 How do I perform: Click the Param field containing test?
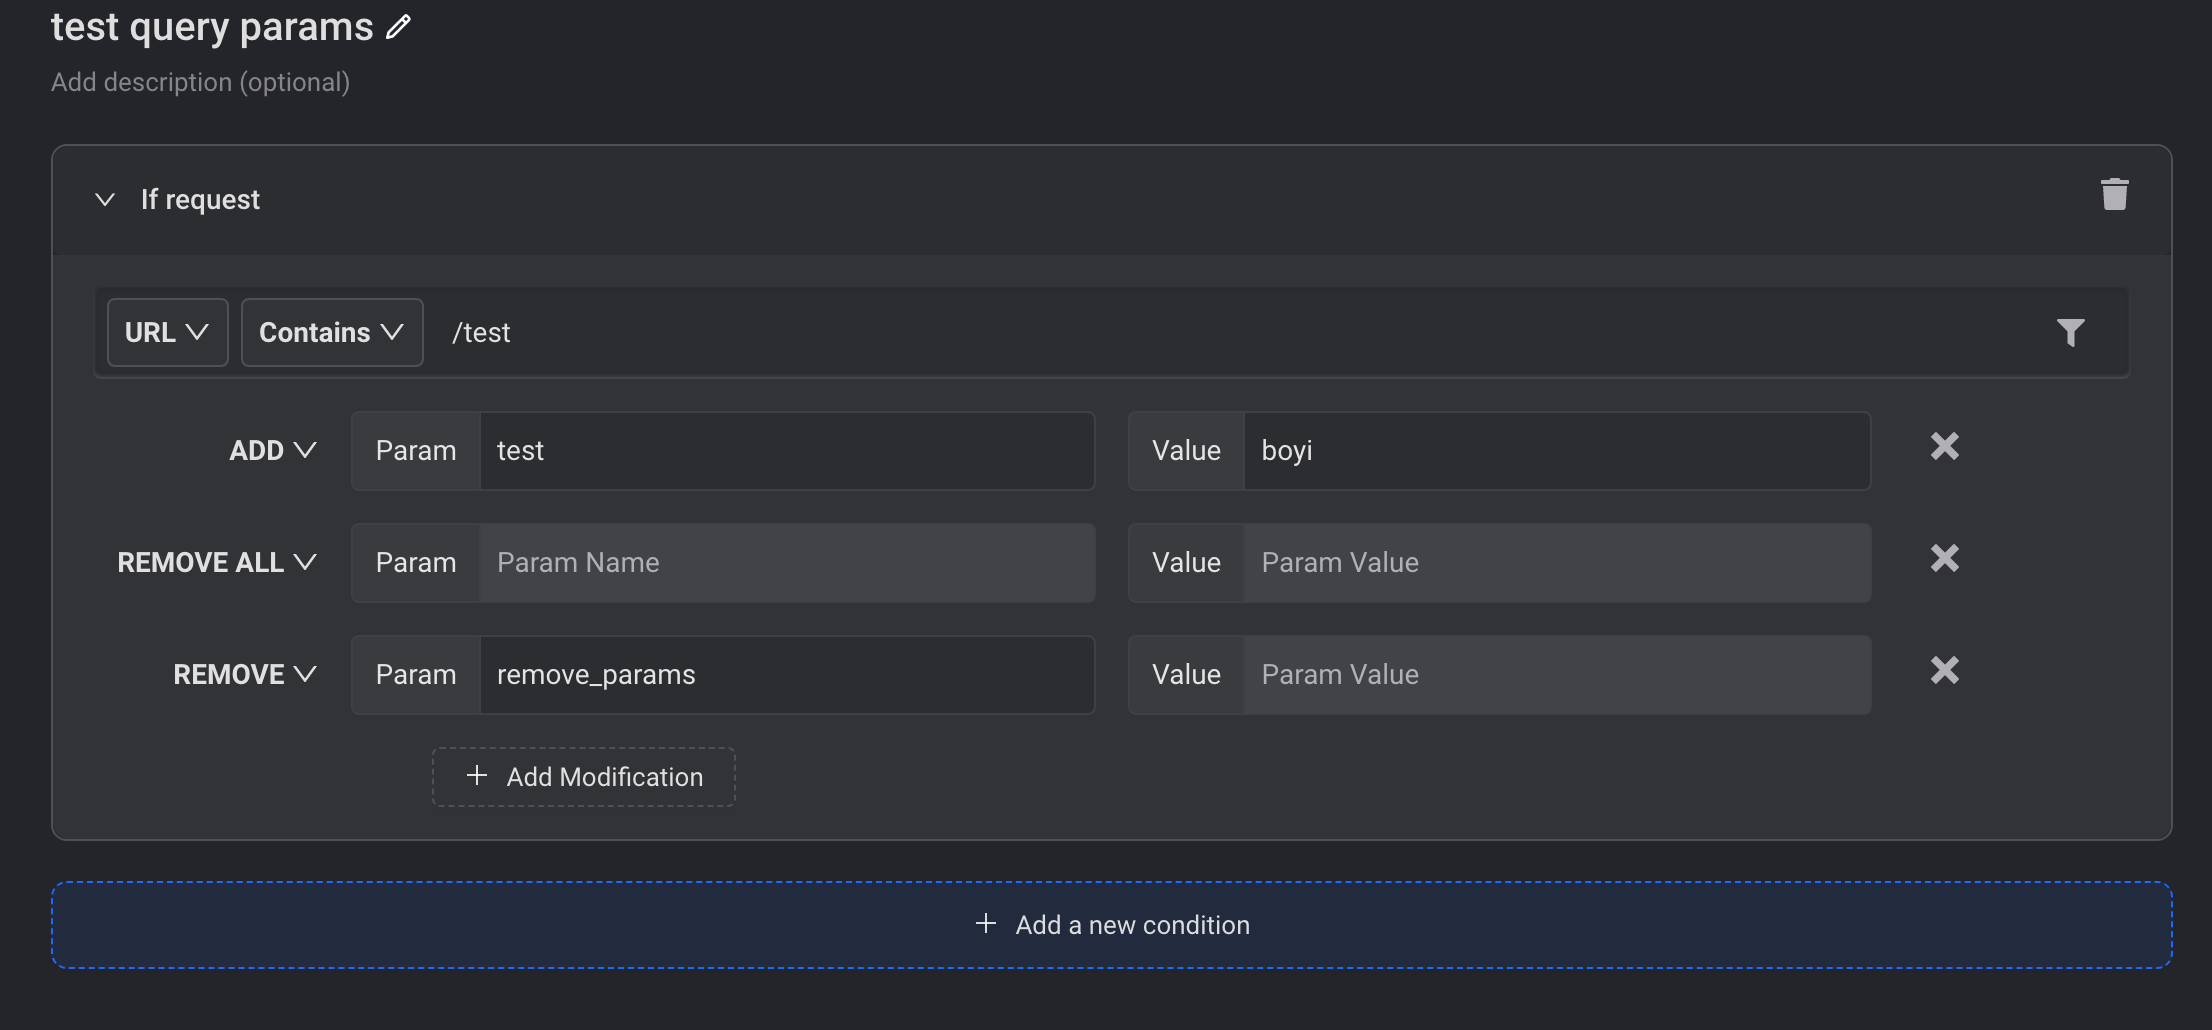pyautogui.click(x=787, y=451)
